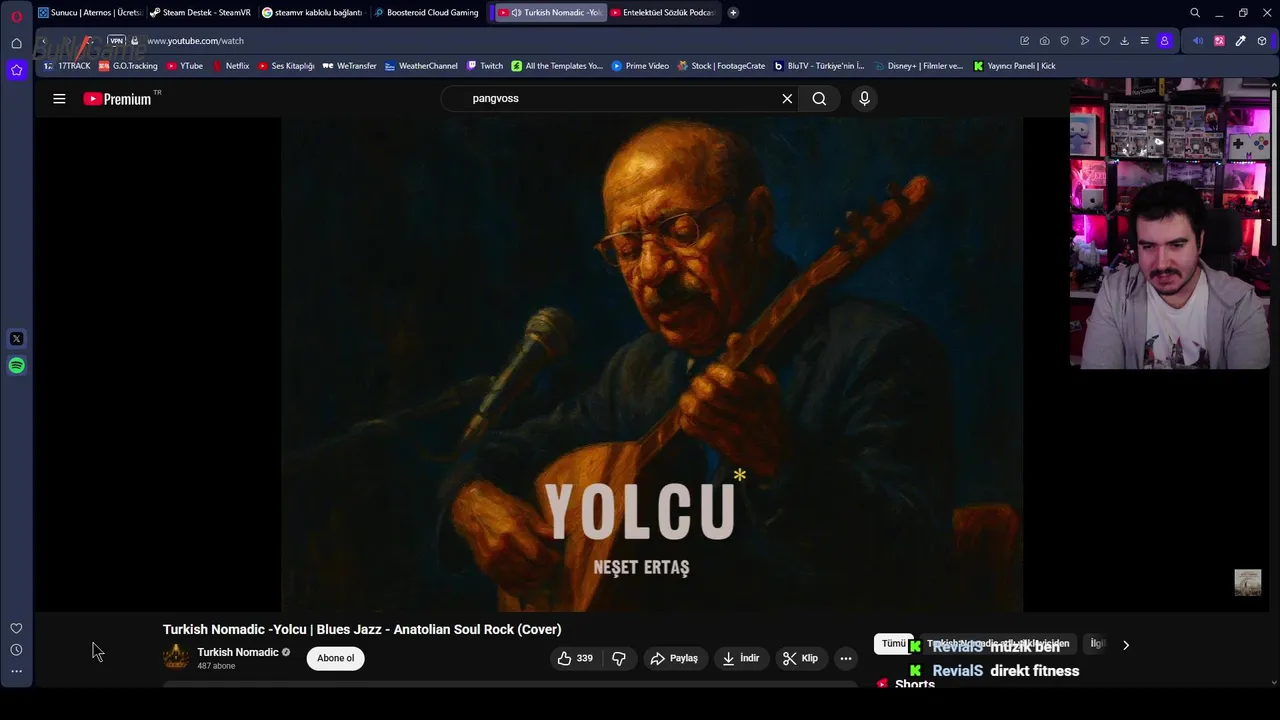Viewport: 1280px width, 720px height.
Task: Open extensions cube icon
Action: tap(1262, 41)
